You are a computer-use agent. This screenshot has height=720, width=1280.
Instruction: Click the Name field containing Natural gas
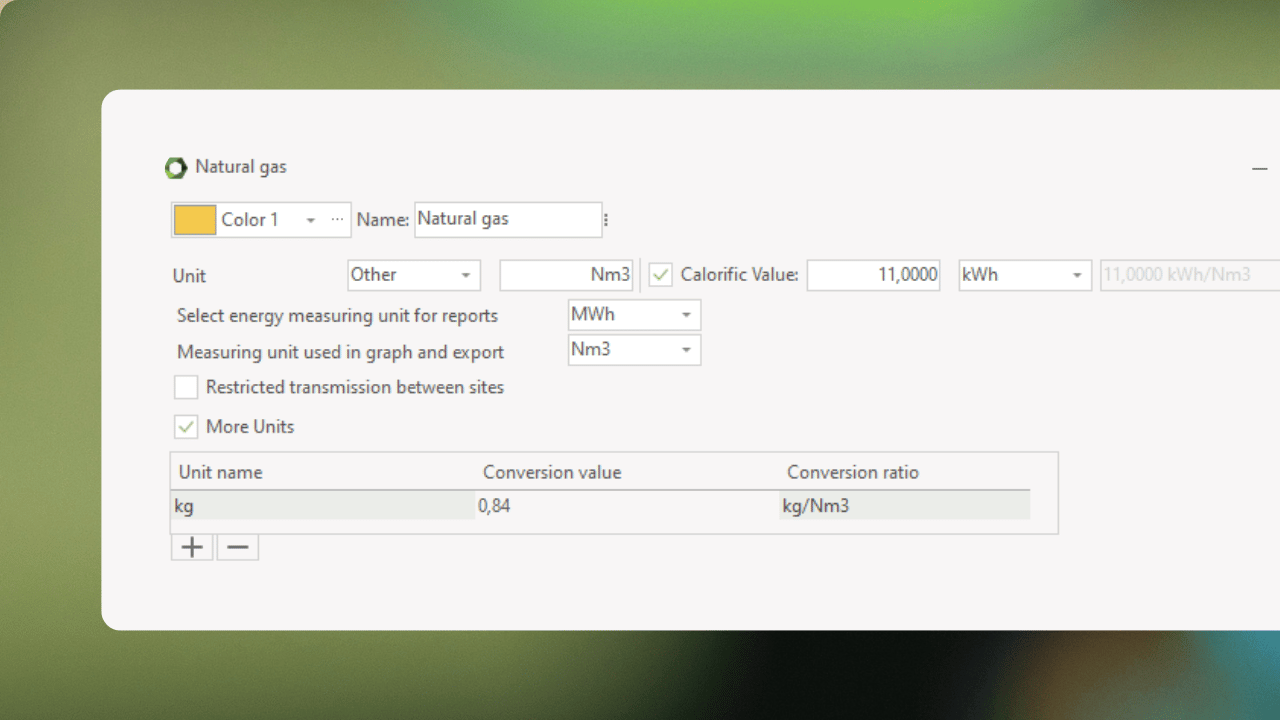click(507, 220)
